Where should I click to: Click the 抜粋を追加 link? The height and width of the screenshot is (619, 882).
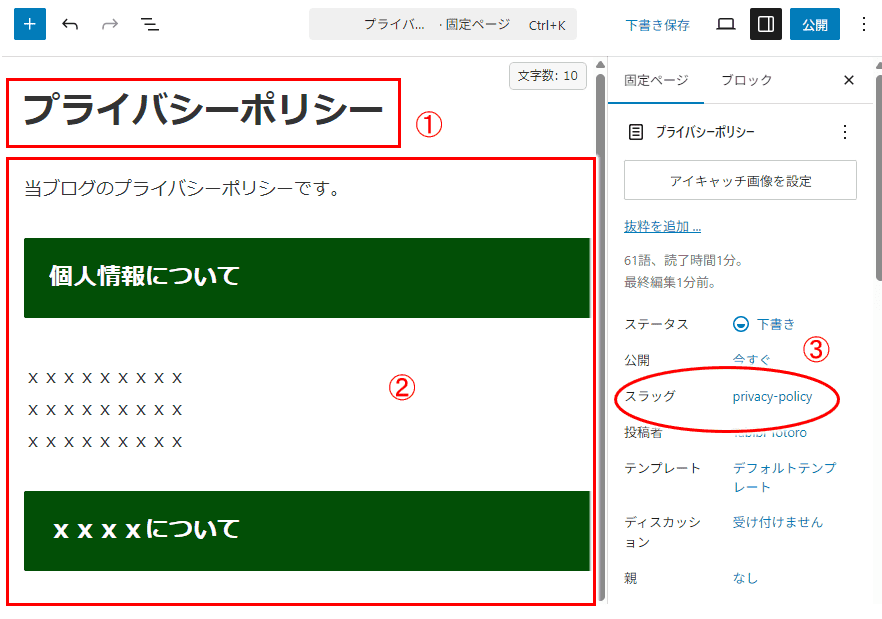(x=662, y=227)
